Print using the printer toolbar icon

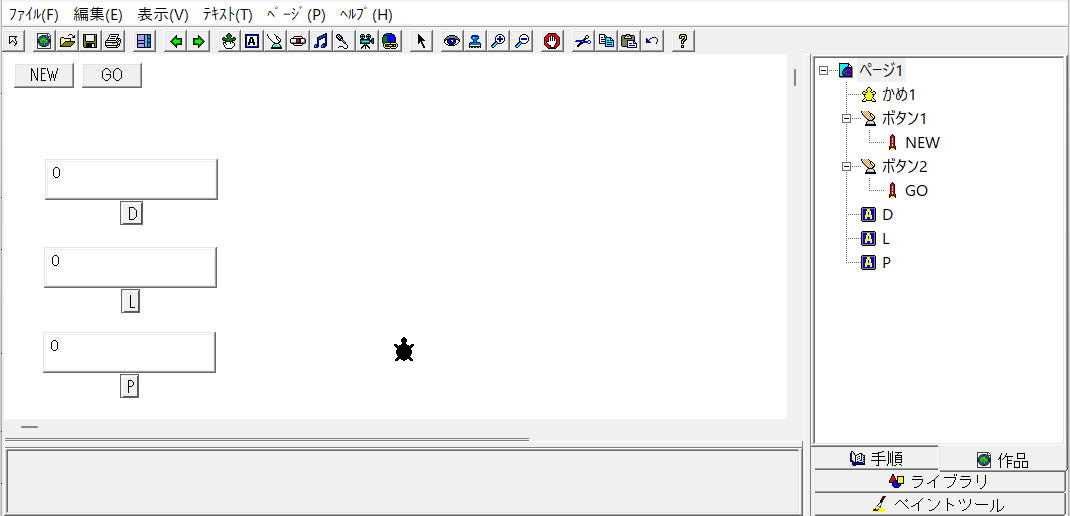click(113, 42)
